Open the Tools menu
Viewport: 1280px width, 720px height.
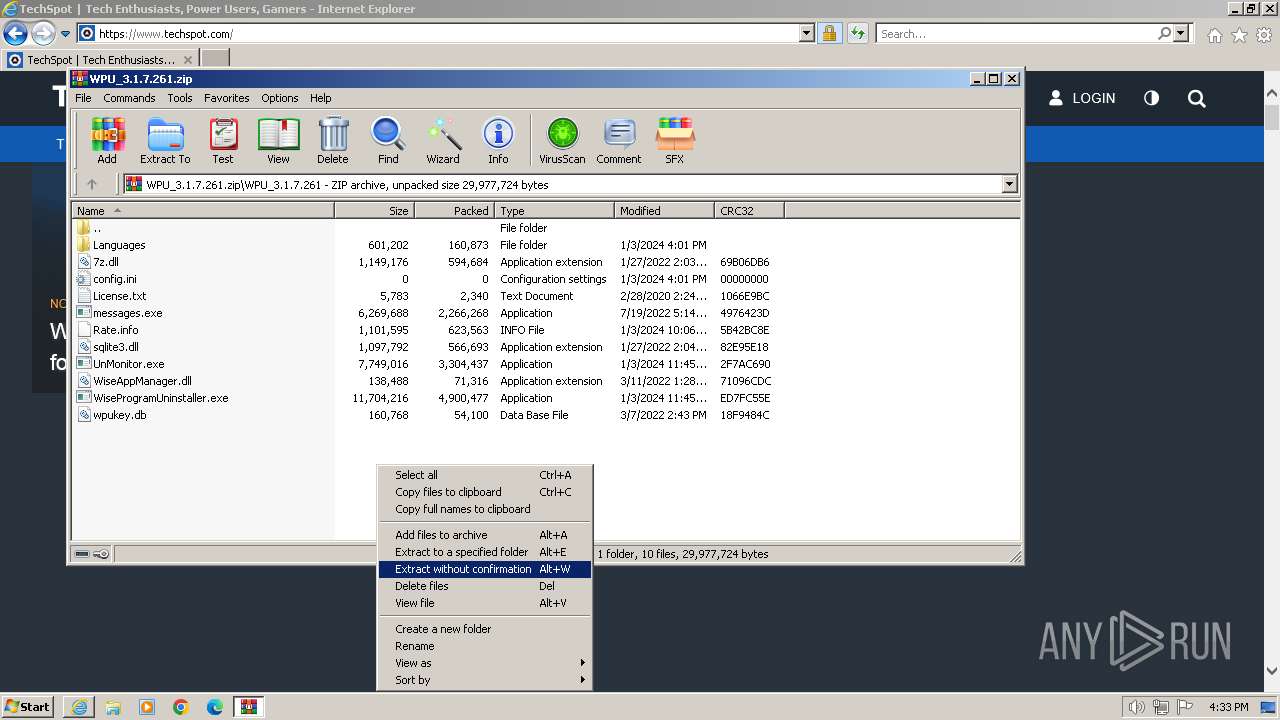[x=180, y=98]
